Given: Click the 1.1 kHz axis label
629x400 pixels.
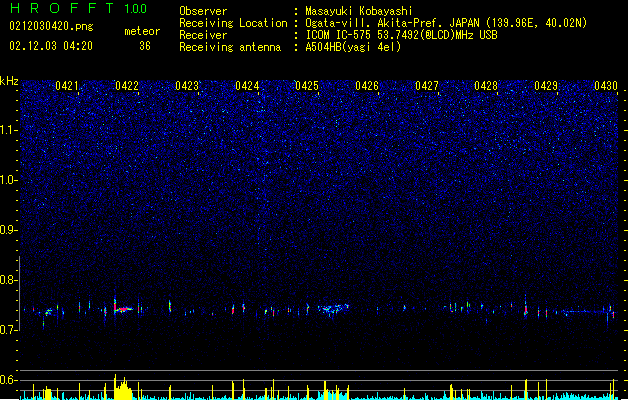Looking at the screenshot, I should (x=9, y=130).
